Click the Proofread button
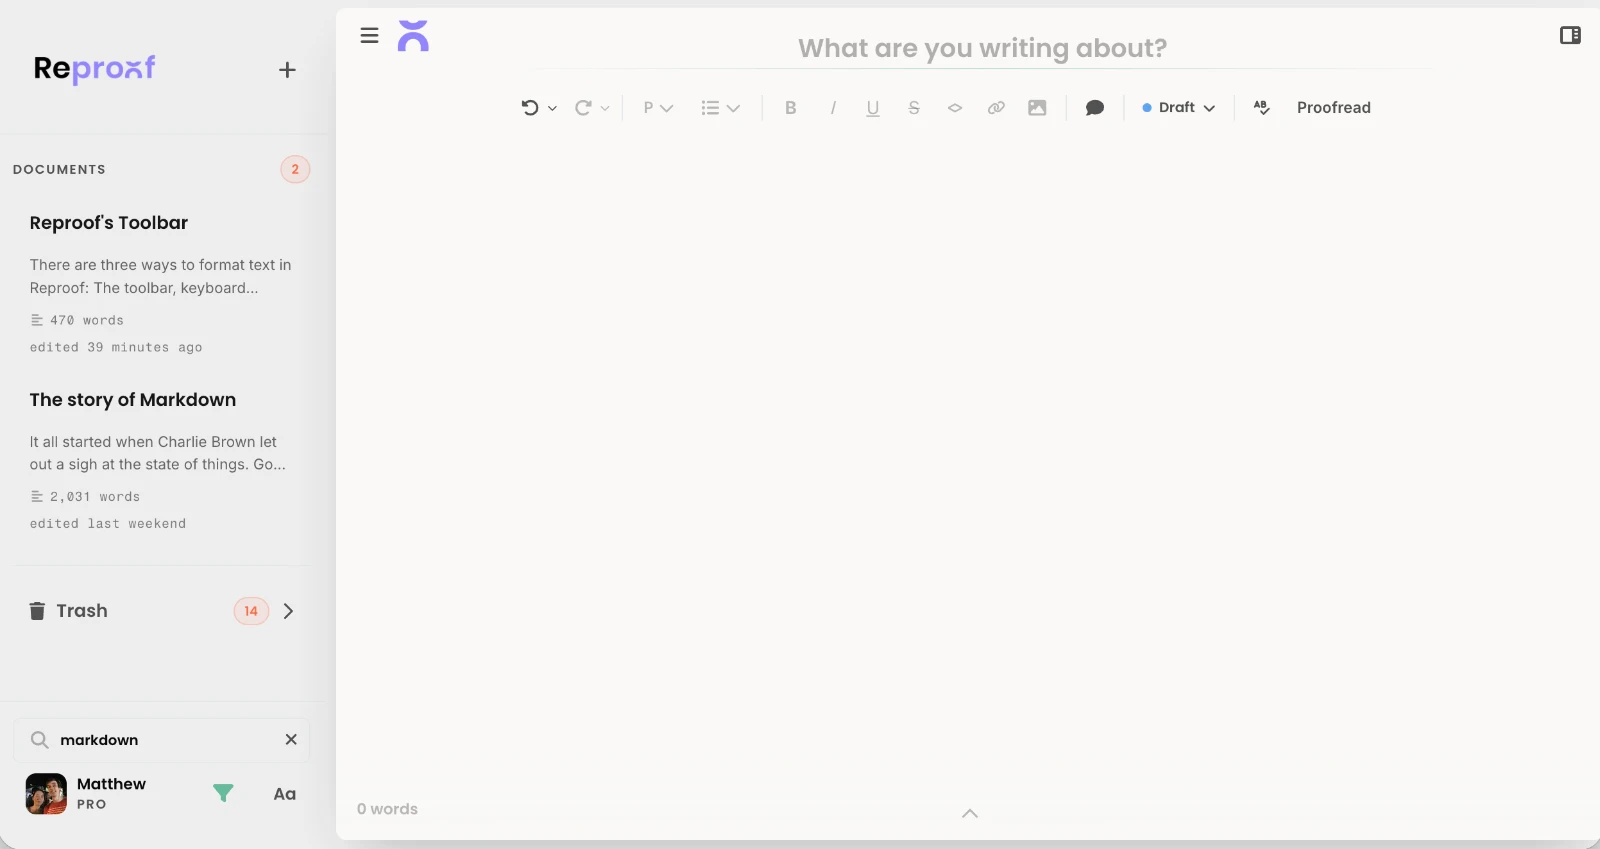The image size is (1600, 849). (x=1334, y=108)
